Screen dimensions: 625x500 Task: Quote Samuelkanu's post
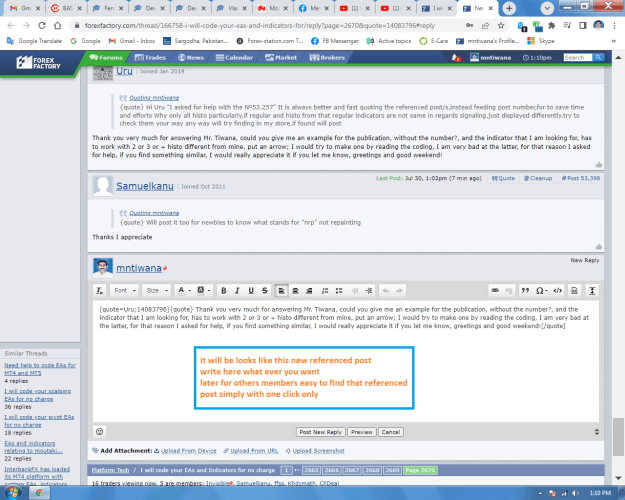[503, 178]
